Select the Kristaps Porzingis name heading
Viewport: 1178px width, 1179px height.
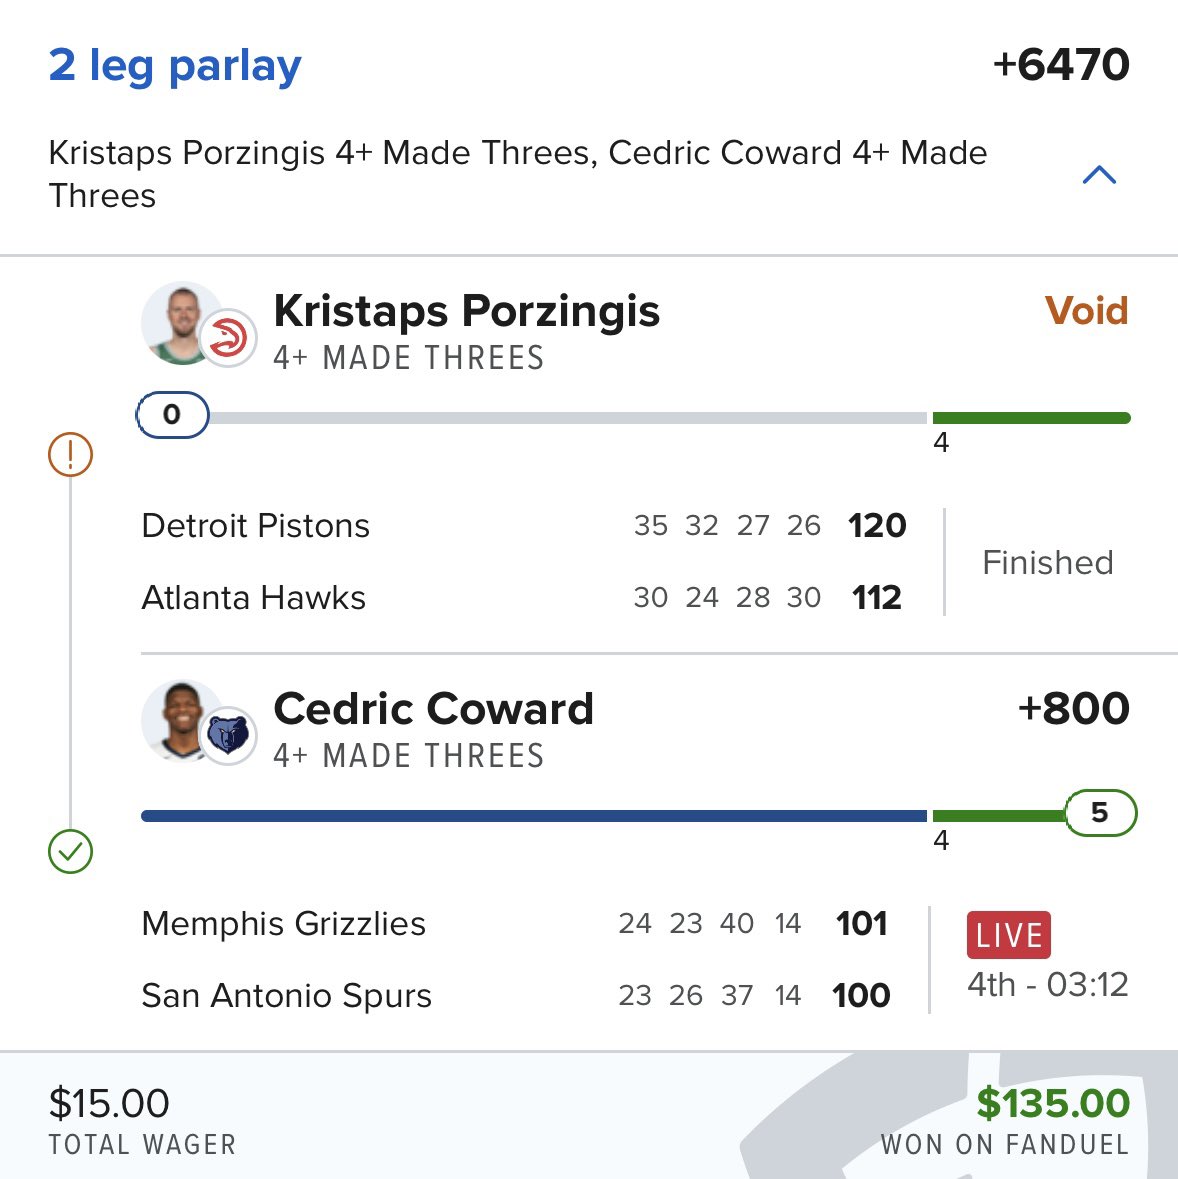466,311
